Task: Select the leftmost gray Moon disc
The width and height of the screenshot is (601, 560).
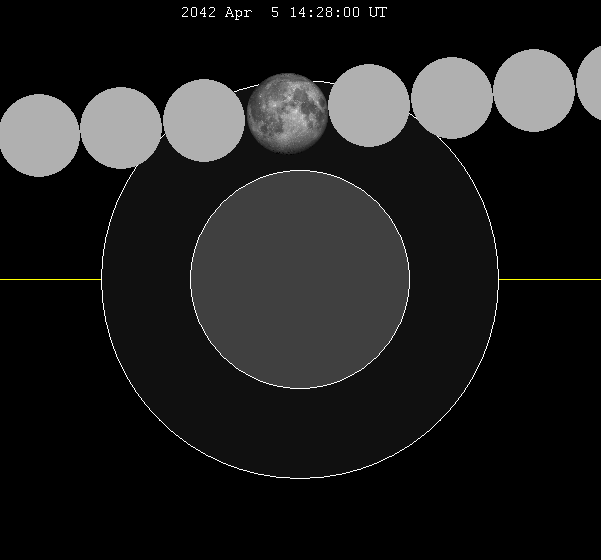Action: 39,135
